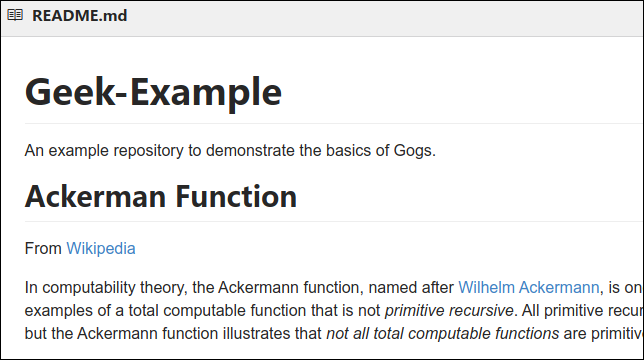Click the divider line under Geek-Example
Image resolution: width=644 pixels, height=360 pixels.
pyautogui.click(x=334, y=123)
